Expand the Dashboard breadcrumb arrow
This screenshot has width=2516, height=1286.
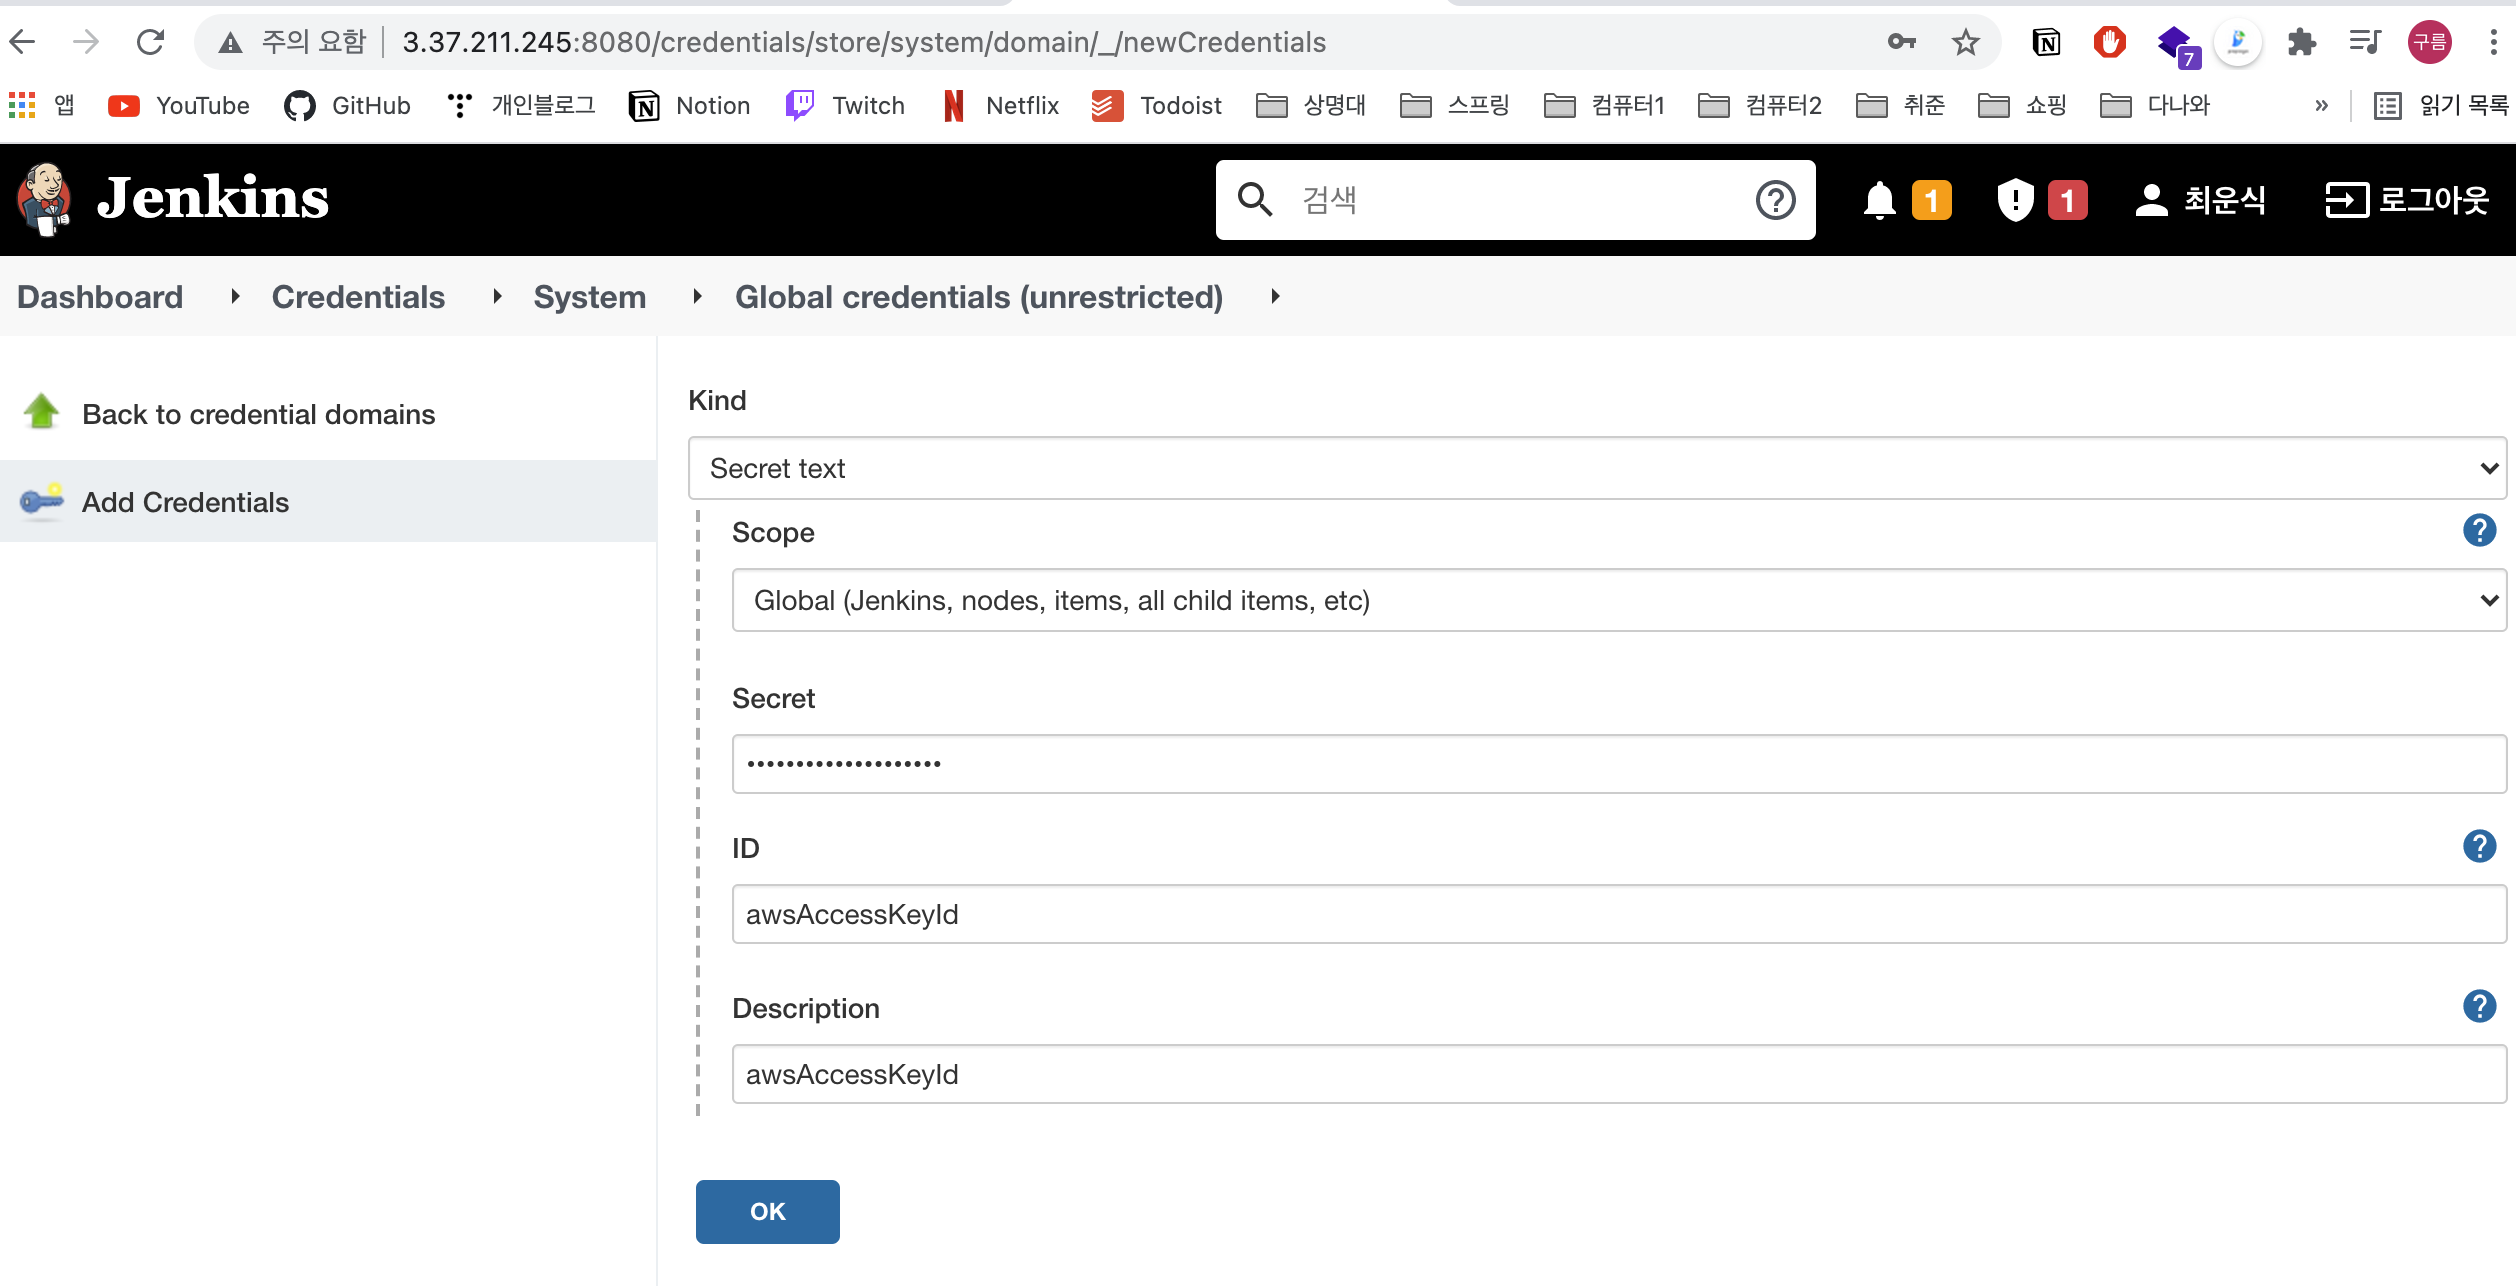(235, 296)
